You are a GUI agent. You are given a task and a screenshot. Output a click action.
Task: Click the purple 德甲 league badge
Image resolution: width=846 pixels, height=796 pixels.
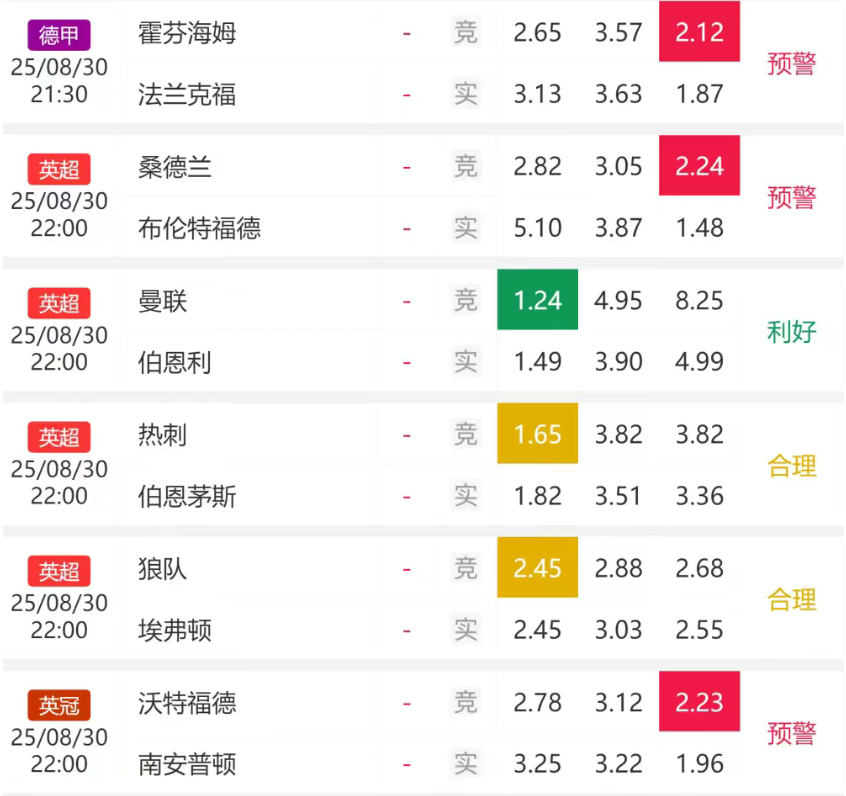pos(59,36)
